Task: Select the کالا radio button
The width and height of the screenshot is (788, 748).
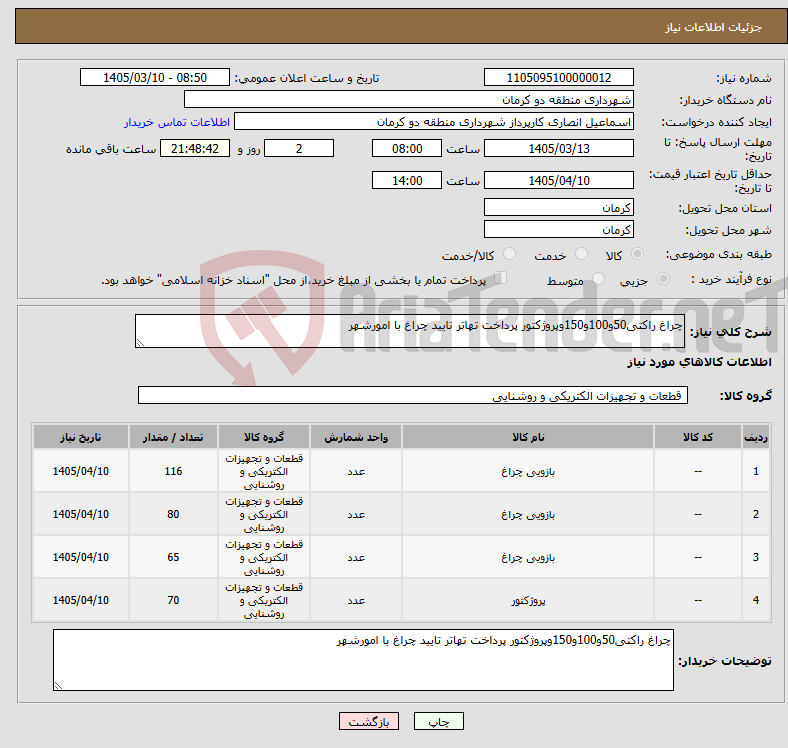Action: pos(637,254)
